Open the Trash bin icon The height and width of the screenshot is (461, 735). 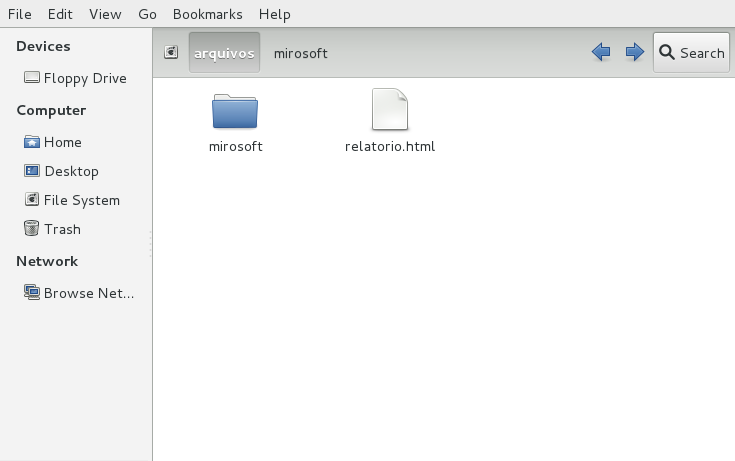(x=32, y=229)
